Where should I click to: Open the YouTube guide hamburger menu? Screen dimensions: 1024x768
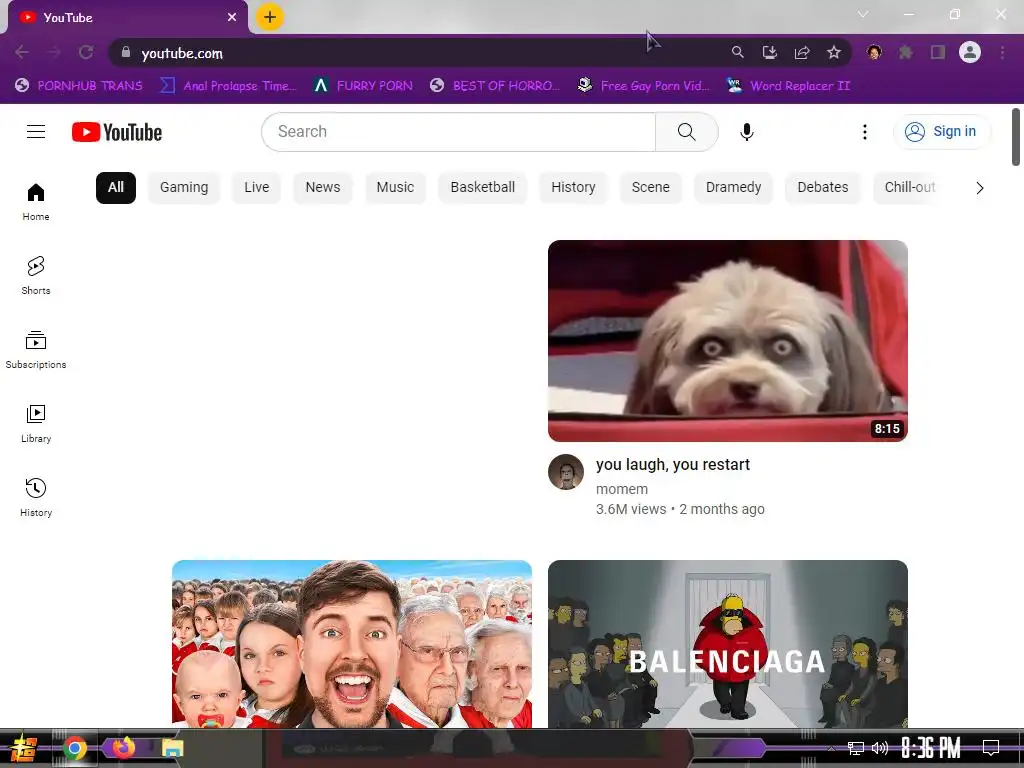pyautogui.click(x=36, y=132)
